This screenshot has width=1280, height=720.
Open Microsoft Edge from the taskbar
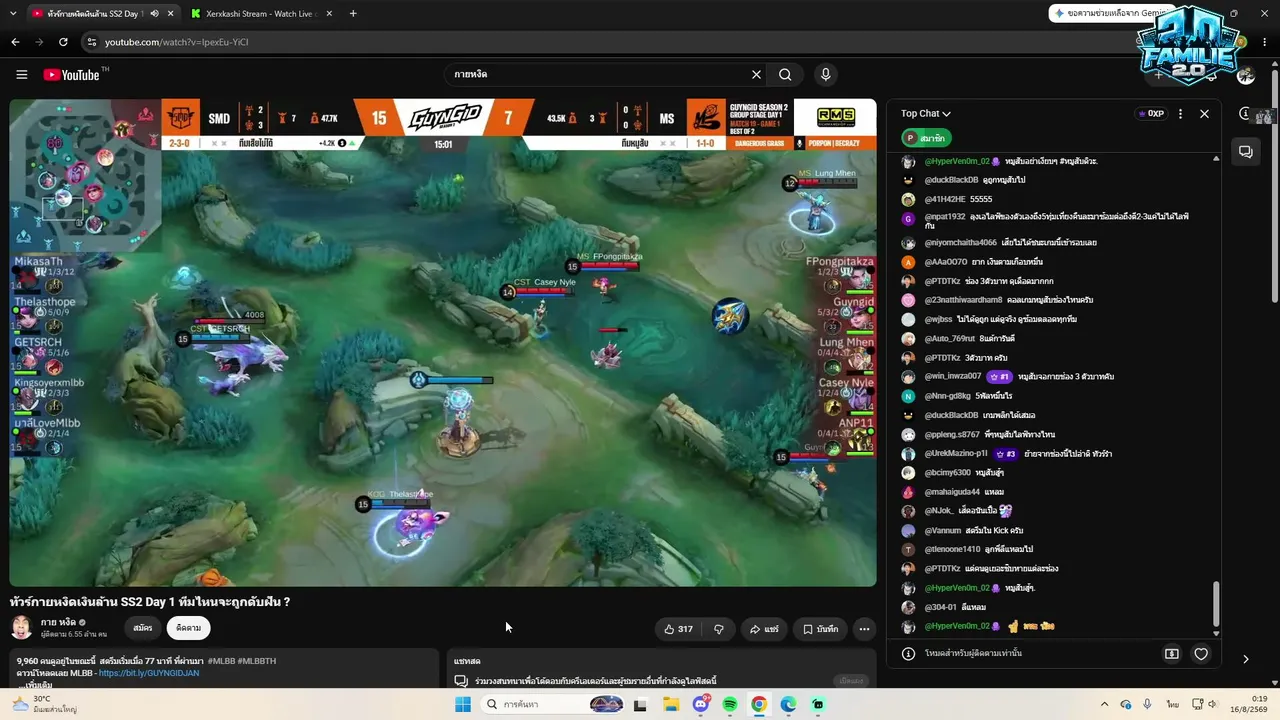pyautogui.click(x=789, y=704)
